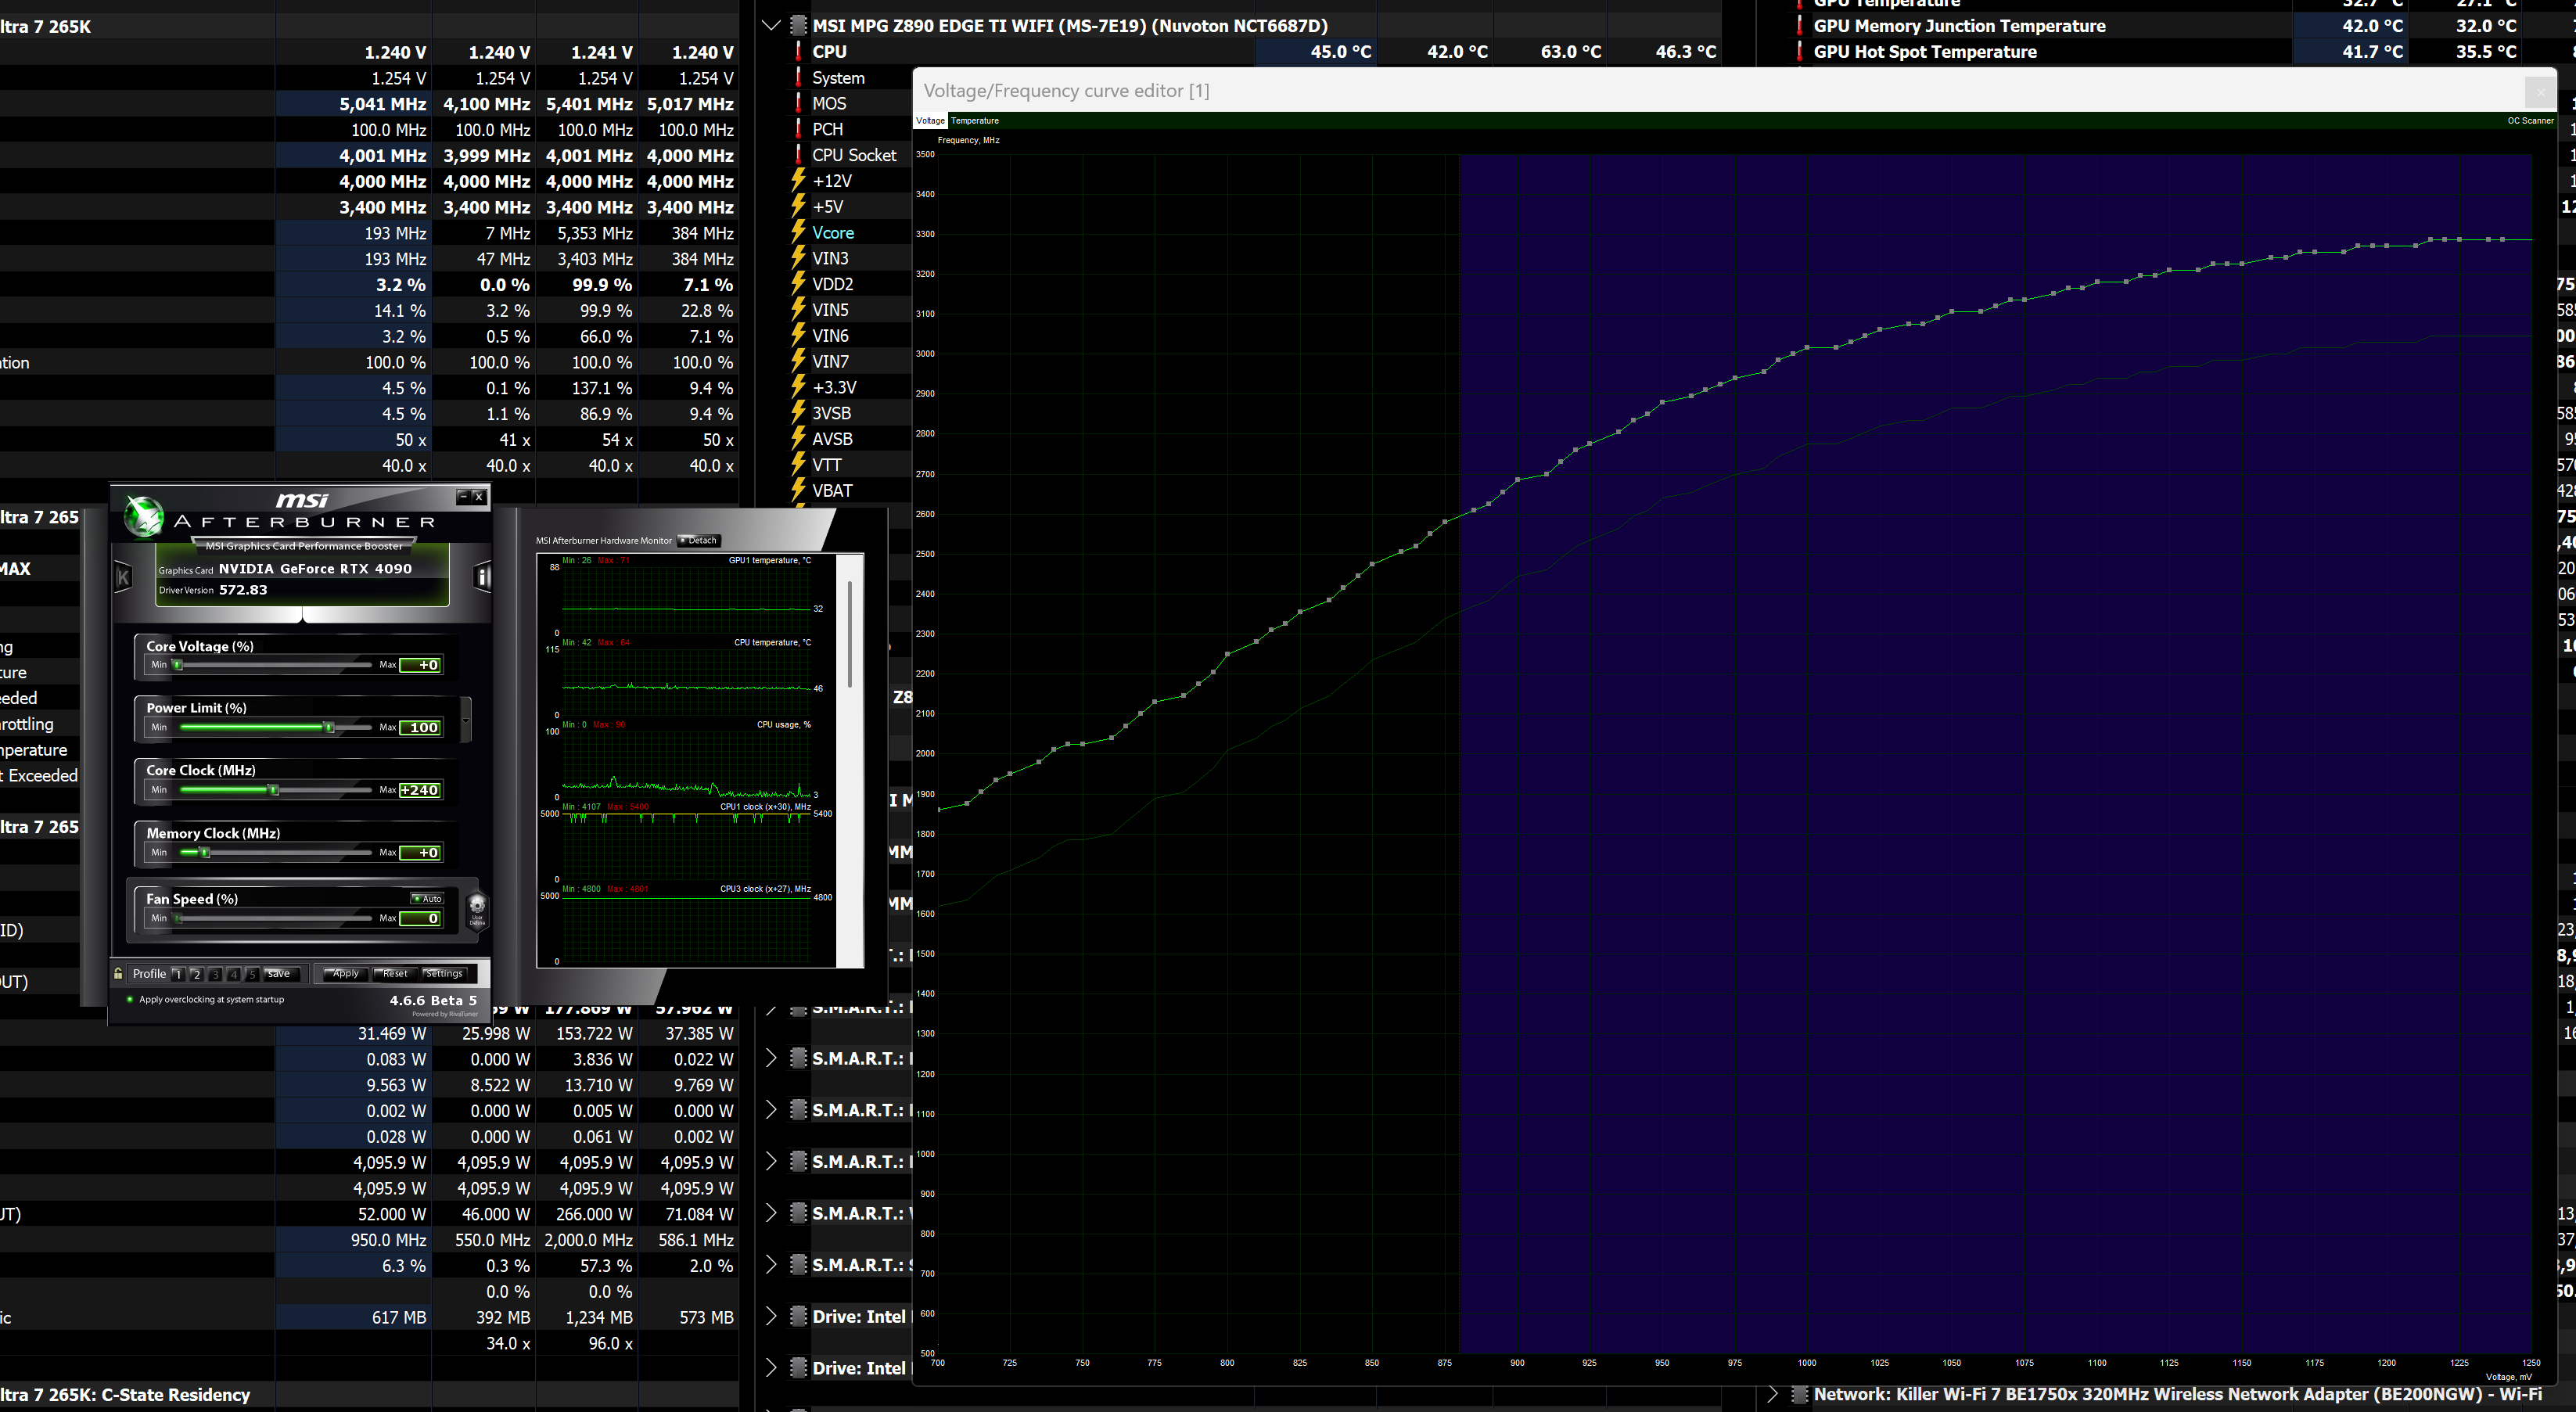Switch to the Temperature tab in curve editor
The height and width of the screenshot is (1412, 2576).
[x=974, y=121]
